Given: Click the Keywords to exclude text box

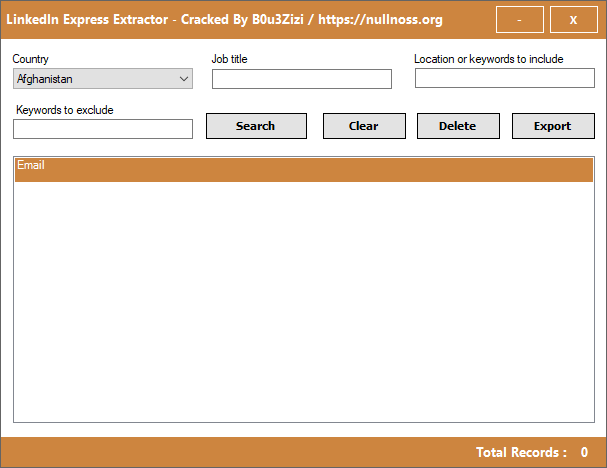Looking at the screenshot, I should click(x=103, y=129).
